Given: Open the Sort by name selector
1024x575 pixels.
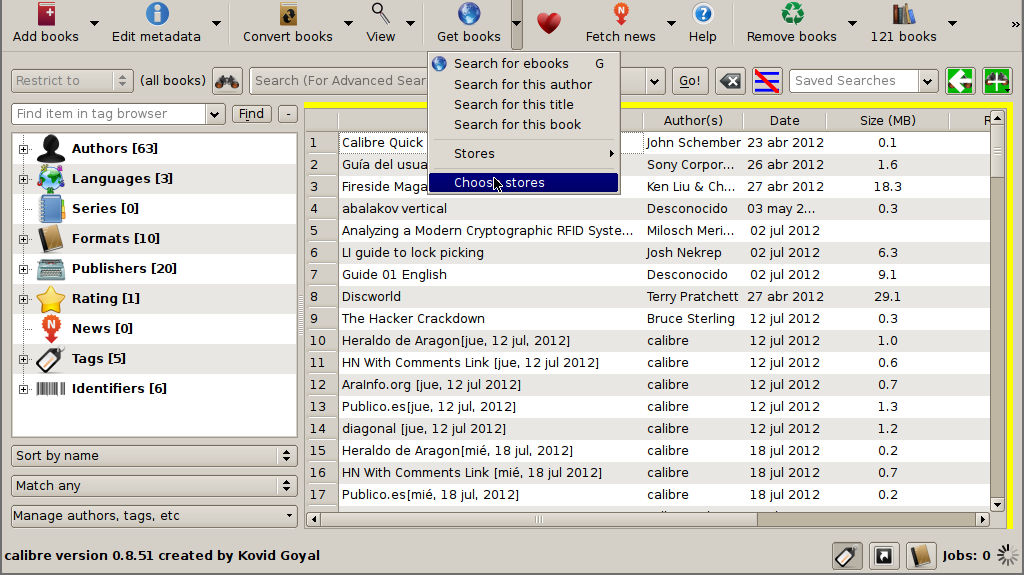Looking at the screenshot, I should [154, 455].
